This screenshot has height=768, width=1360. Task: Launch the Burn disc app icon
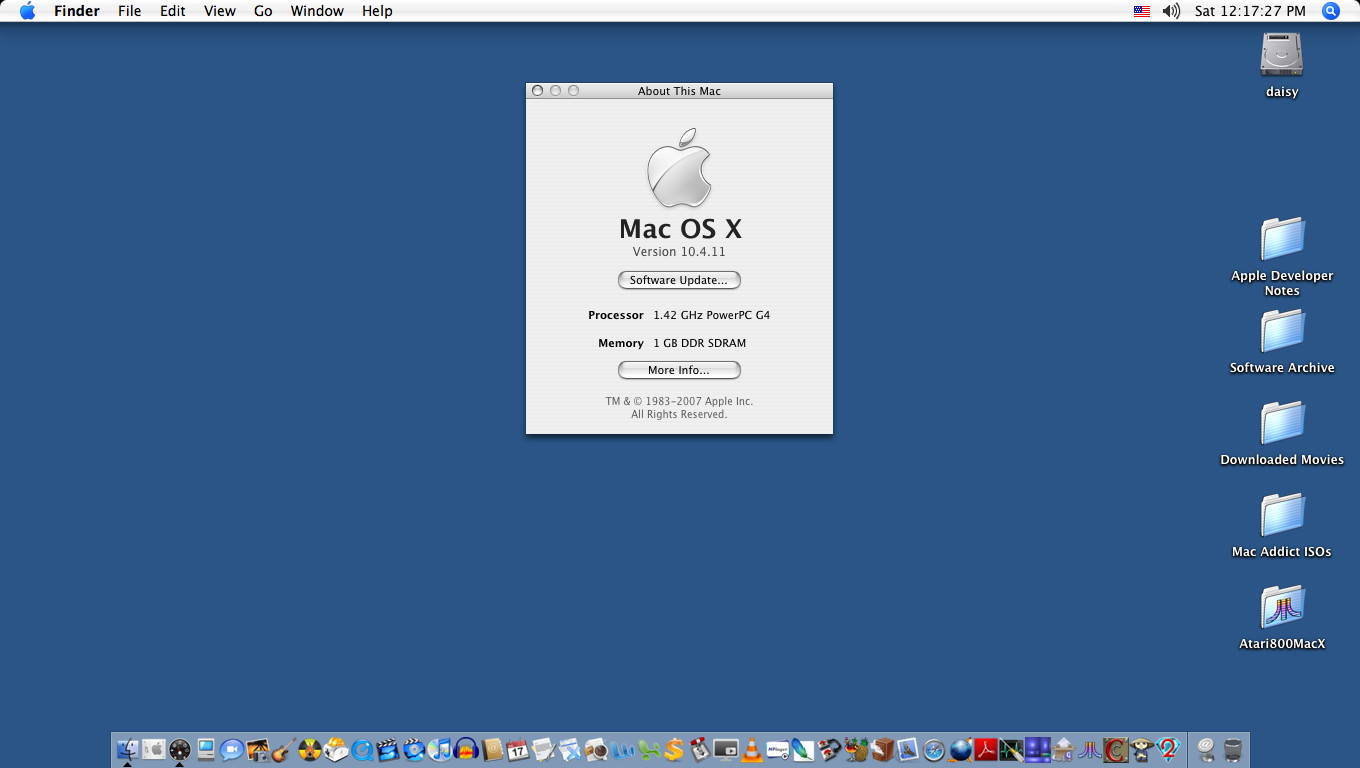tap(309, 749)
